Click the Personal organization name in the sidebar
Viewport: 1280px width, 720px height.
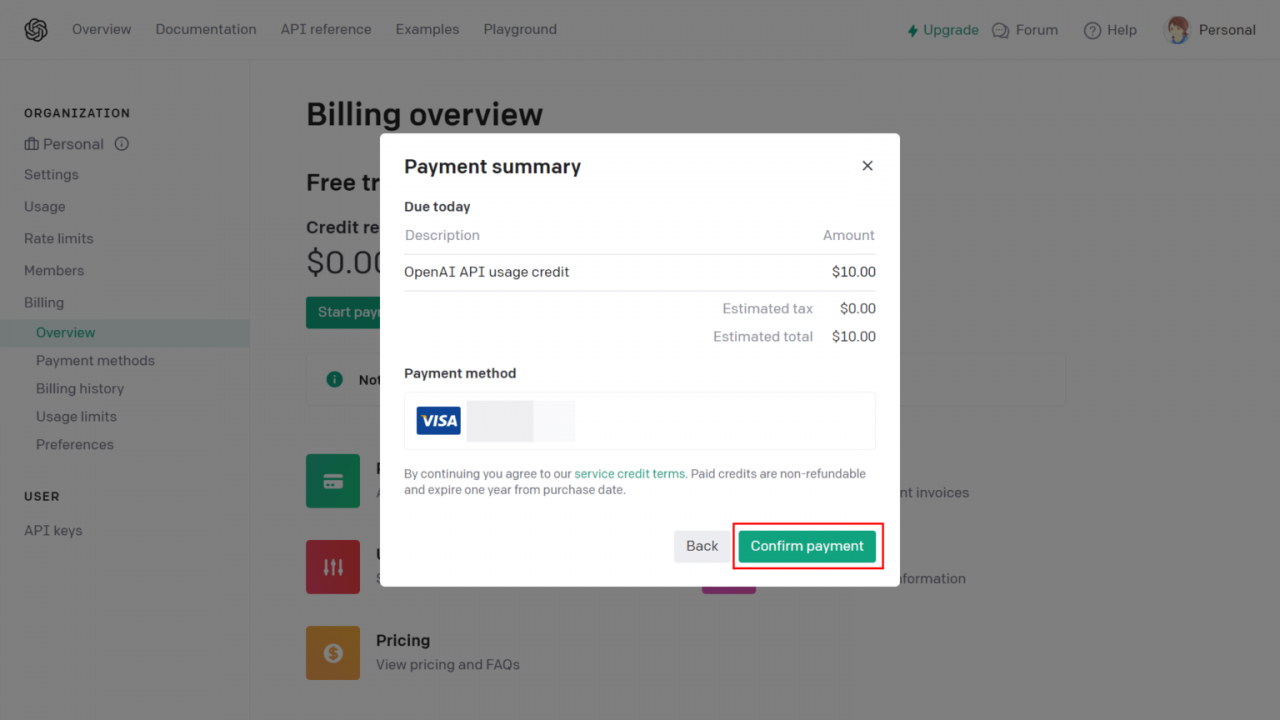point(73,144)
